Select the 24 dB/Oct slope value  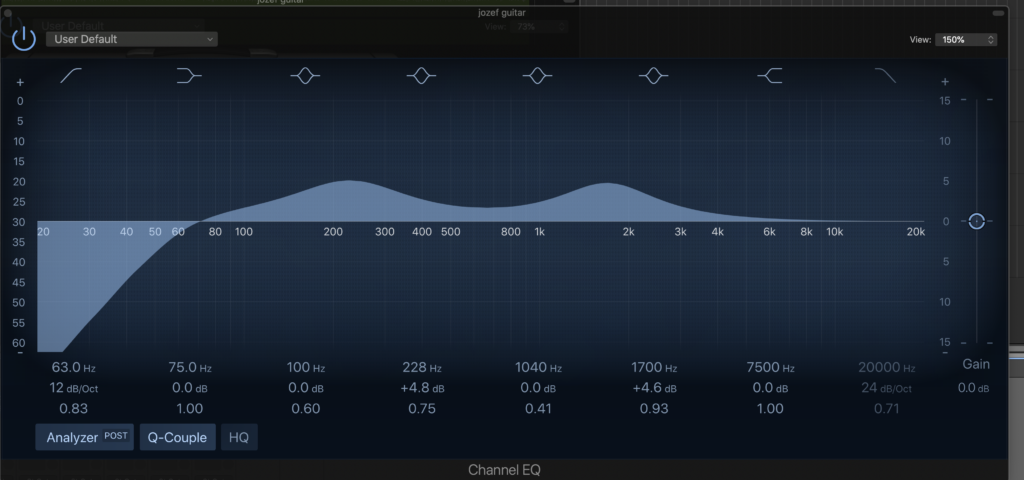click(886, 388)
